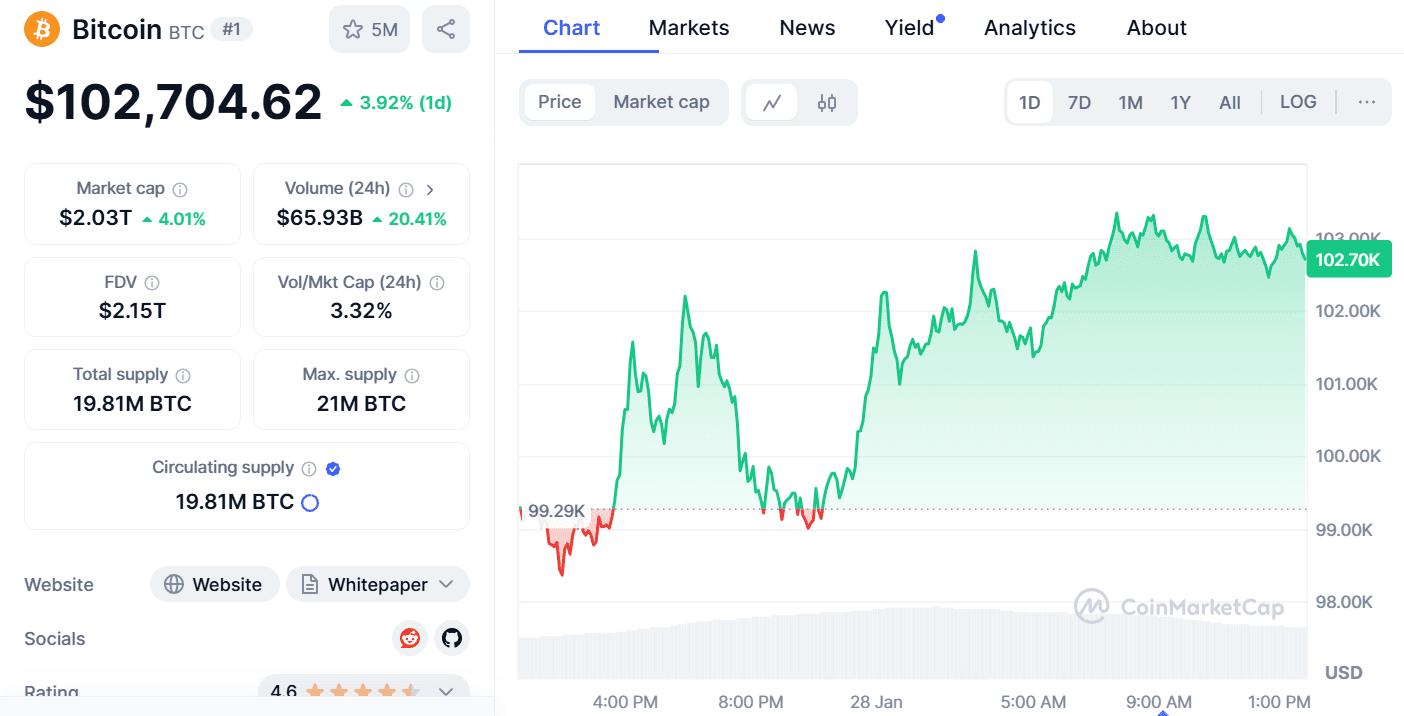Open Bitcoin's GitHub via the GitHub icon

point(452,638)
